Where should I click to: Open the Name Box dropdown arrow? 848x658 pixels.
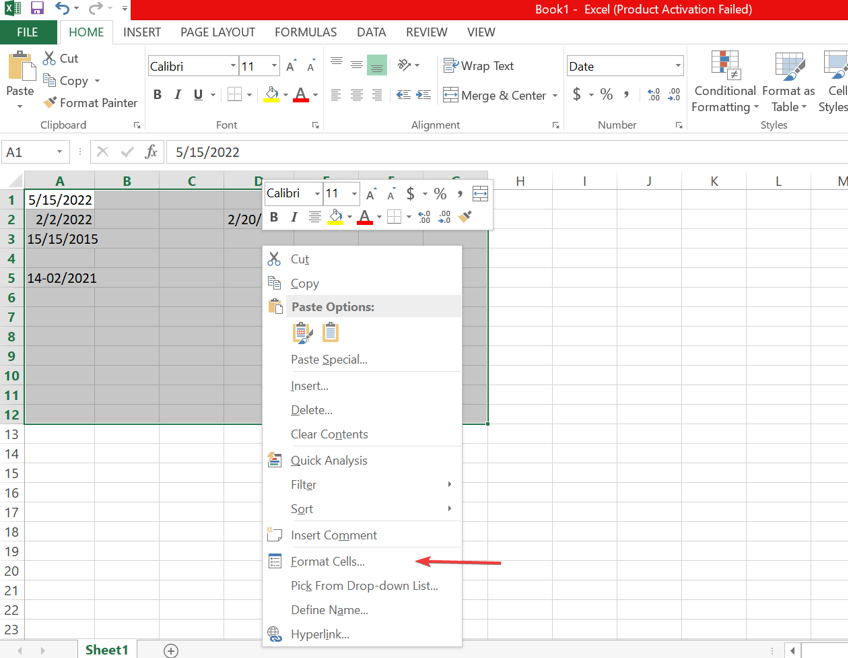click(x=59, y=152)
